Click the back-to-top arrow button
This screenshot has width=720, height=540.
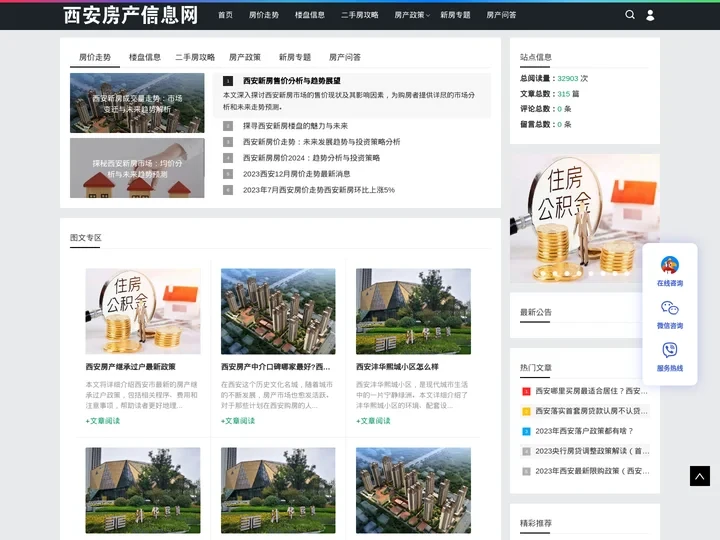point(700,476)
